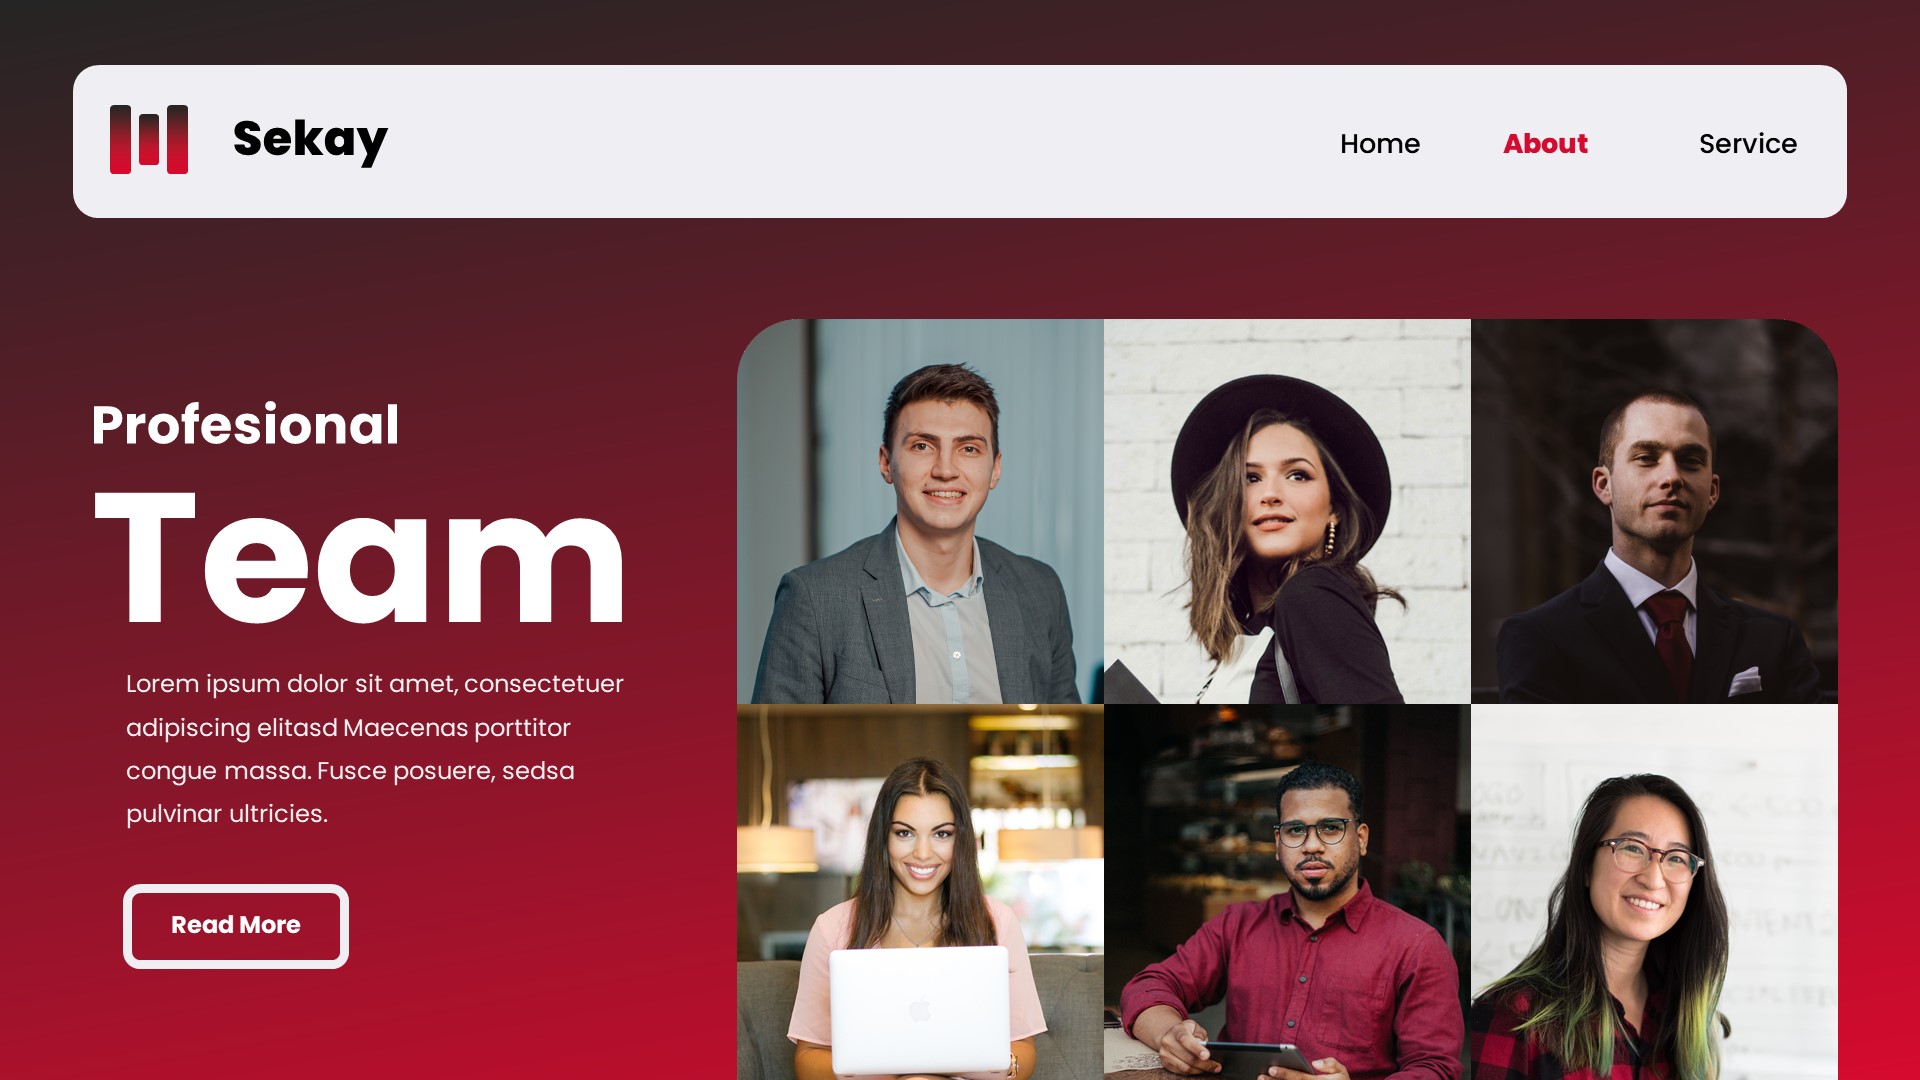
Task: Click the red necktie on suited man
Action: click(x=1668, y=640)
